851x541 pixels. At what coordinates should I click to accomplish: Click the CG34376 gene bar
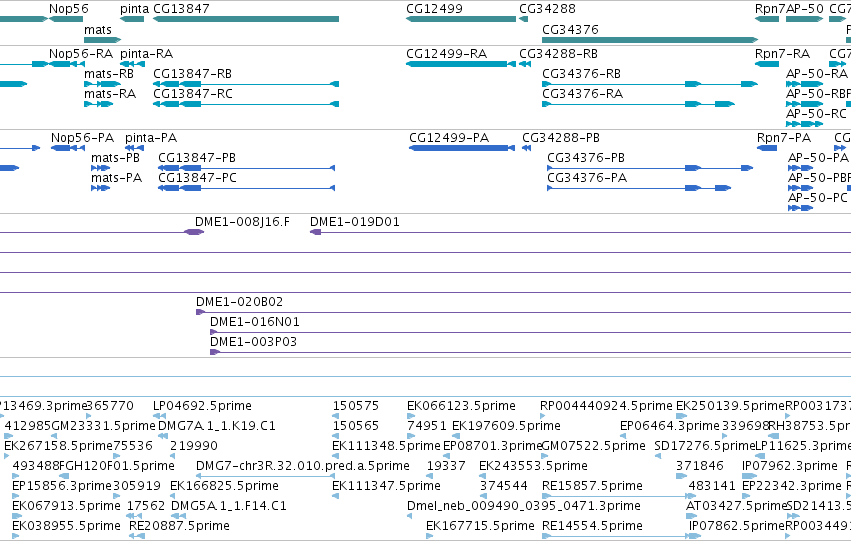[650, 40]
